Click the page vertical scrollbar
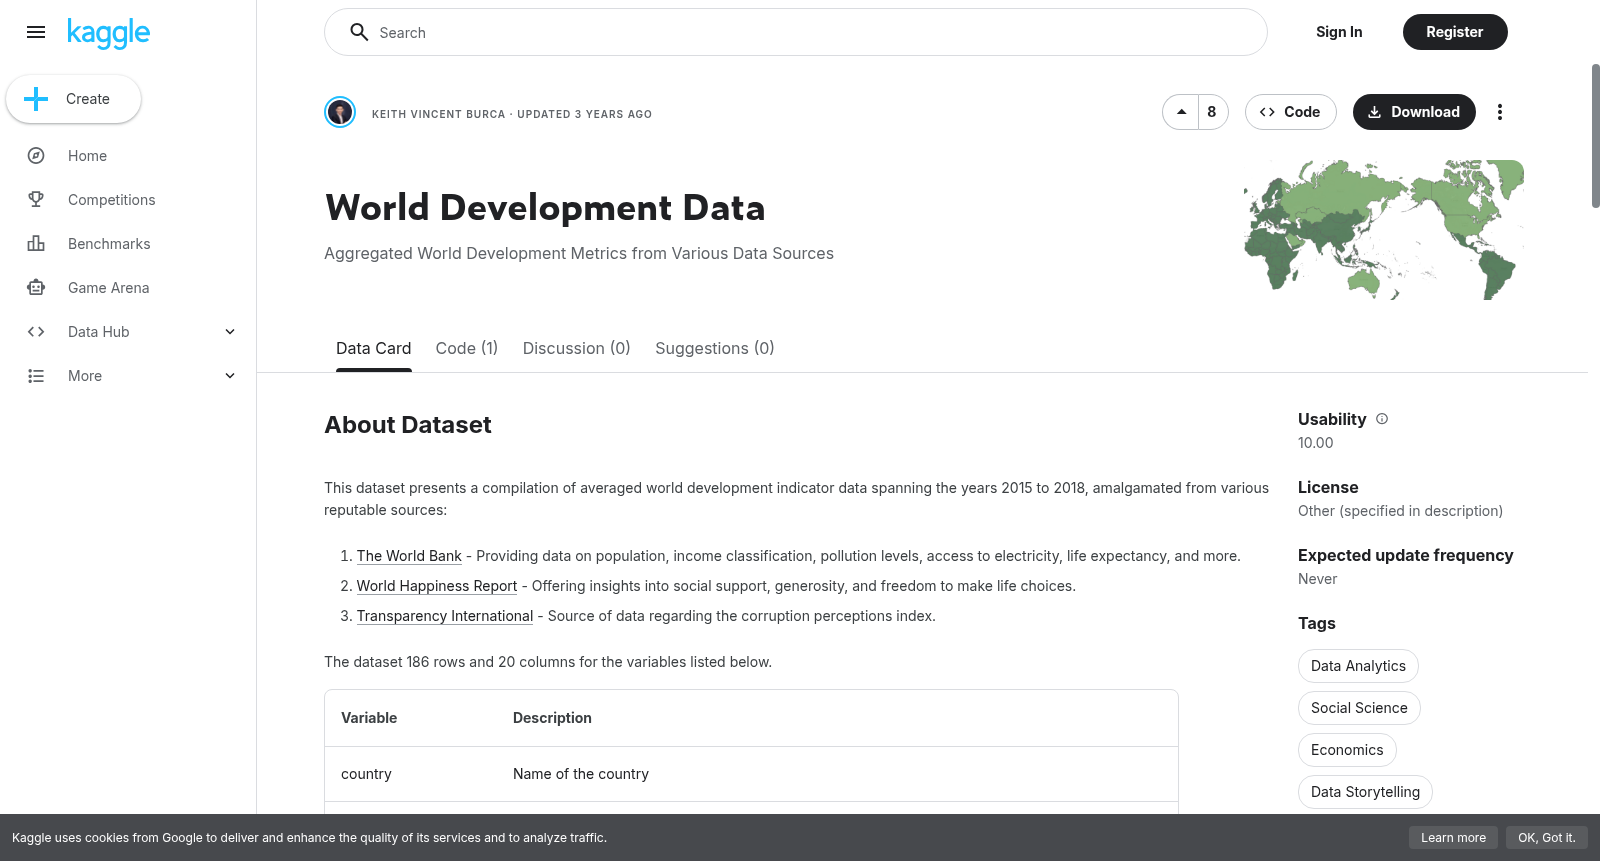Screen dimensions: 1600x861 click(1595, 136)
